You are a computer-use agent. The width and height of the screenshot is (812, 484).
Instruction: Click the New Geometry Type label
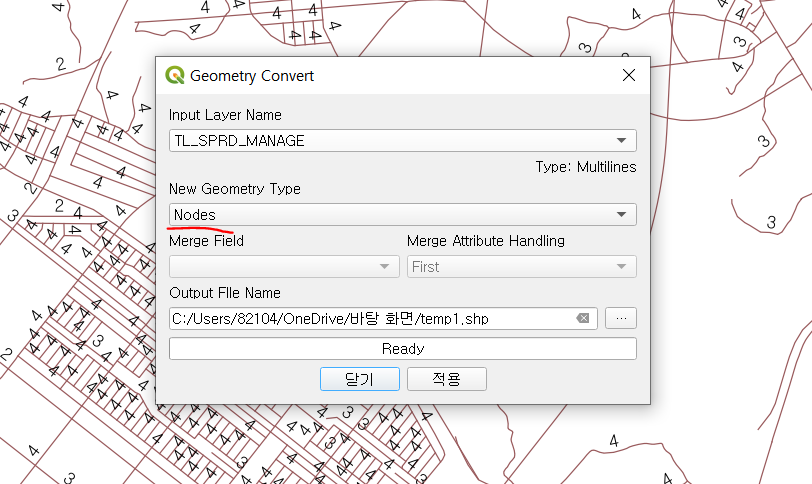coord(235,188)
